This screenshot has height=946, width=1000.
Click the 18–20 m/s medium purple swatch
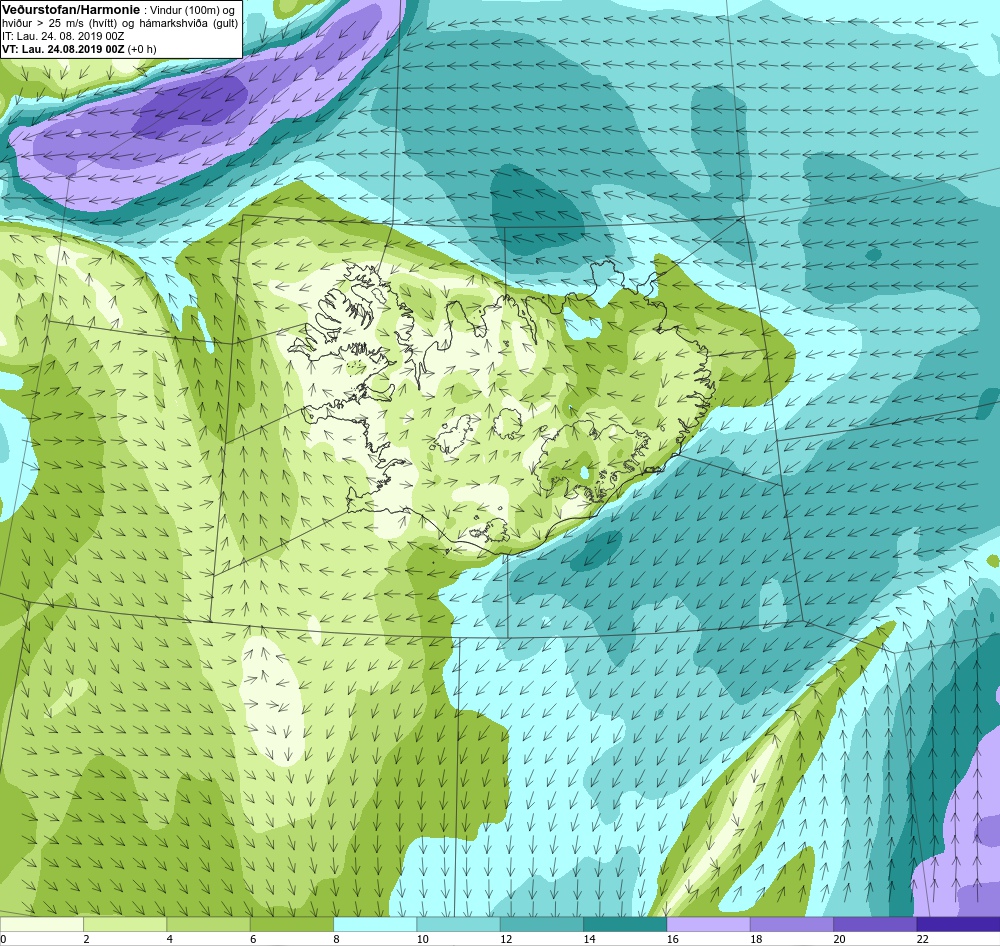[x=791, y=924]
